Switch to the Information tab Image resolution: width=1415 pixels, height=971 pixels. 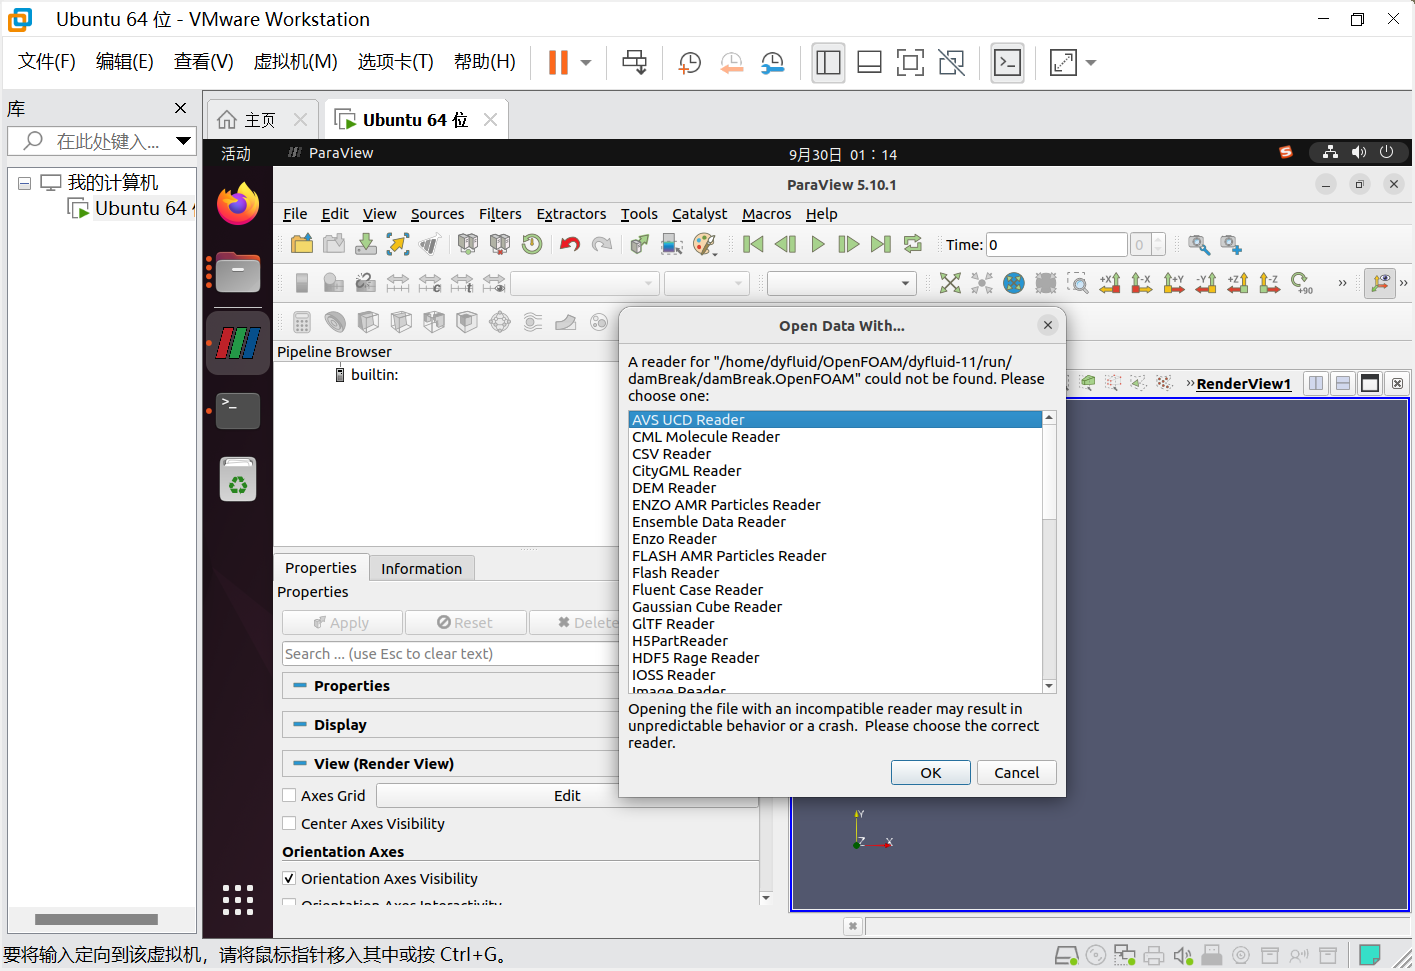tap(421, 568)
